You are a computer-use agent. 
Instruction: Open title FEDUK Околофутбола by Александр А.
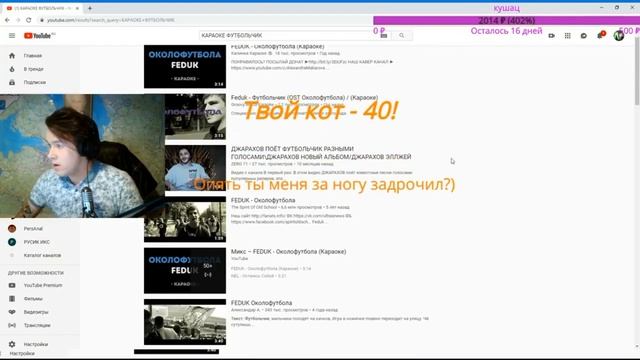point(261,303)
